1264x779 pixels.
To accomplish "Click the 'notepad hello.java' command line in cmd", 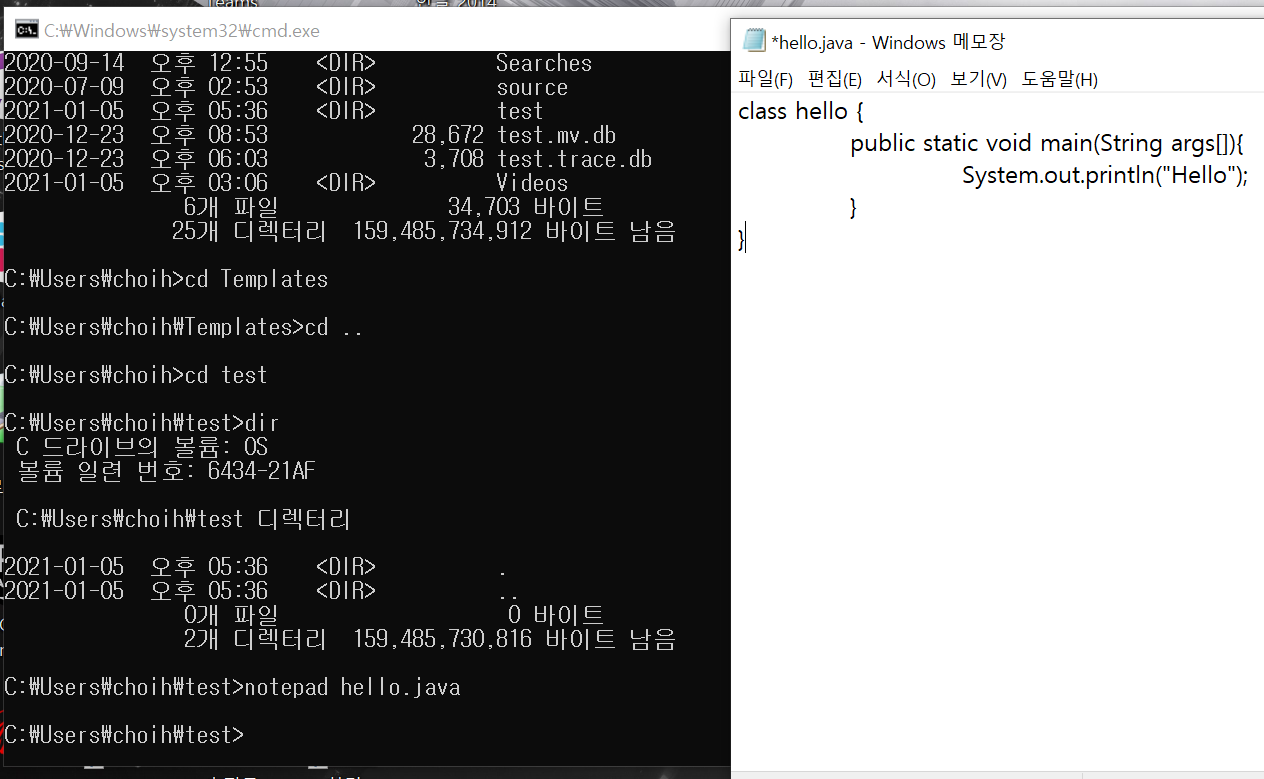I will (x=232, y=687).
